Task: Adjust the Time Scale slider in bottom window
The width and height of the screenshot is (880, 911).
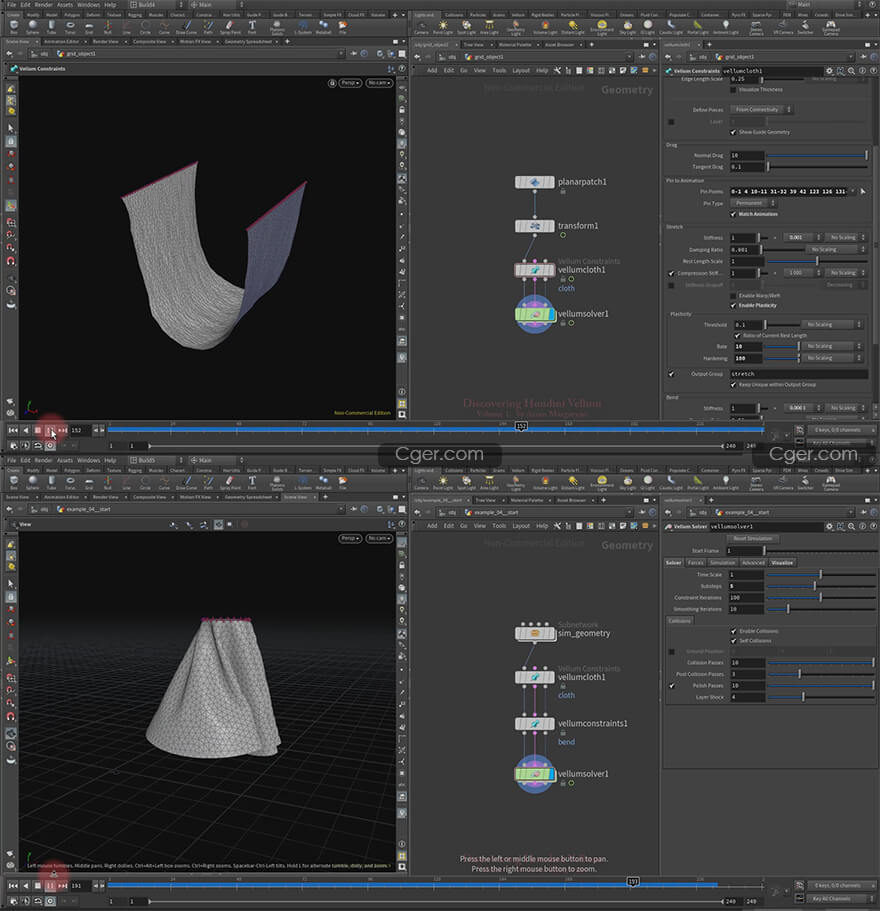Action: point(821,575)
